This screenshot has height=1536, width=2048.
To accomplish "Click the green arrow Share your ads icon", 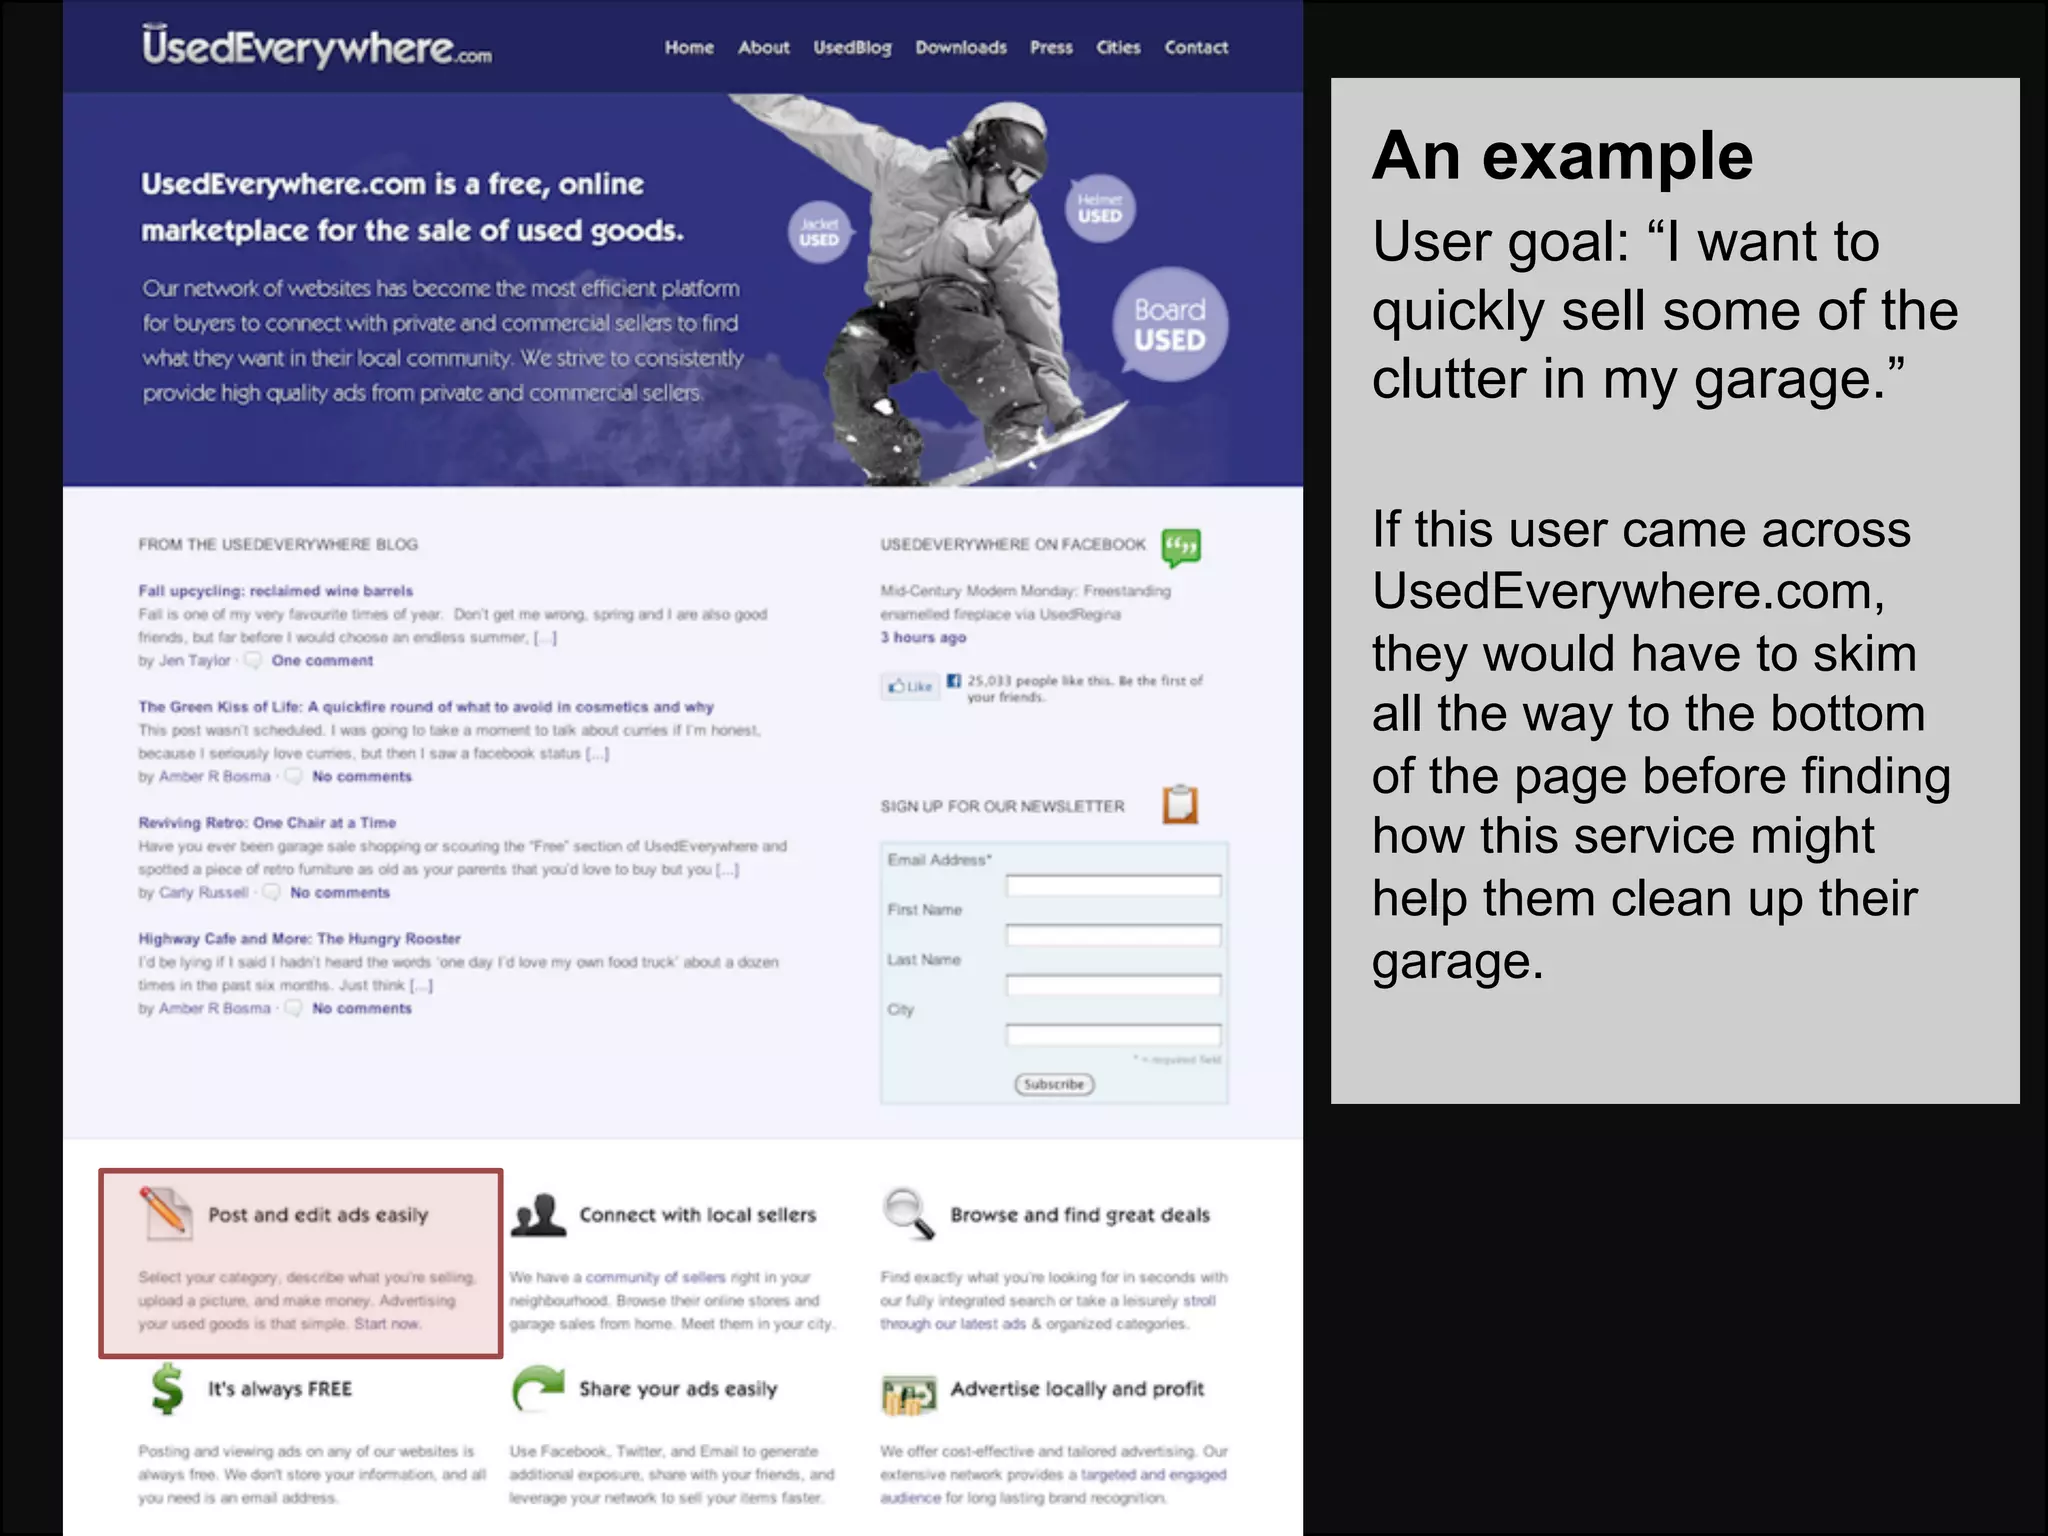I will (538, 1389).
